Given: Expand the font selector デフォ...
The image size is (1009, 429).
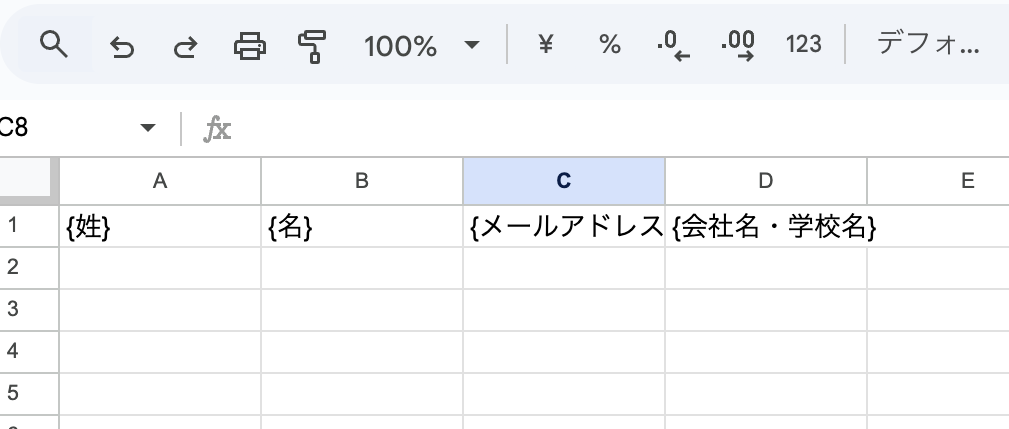Looking at the screenshot, I should pos(926,44).
